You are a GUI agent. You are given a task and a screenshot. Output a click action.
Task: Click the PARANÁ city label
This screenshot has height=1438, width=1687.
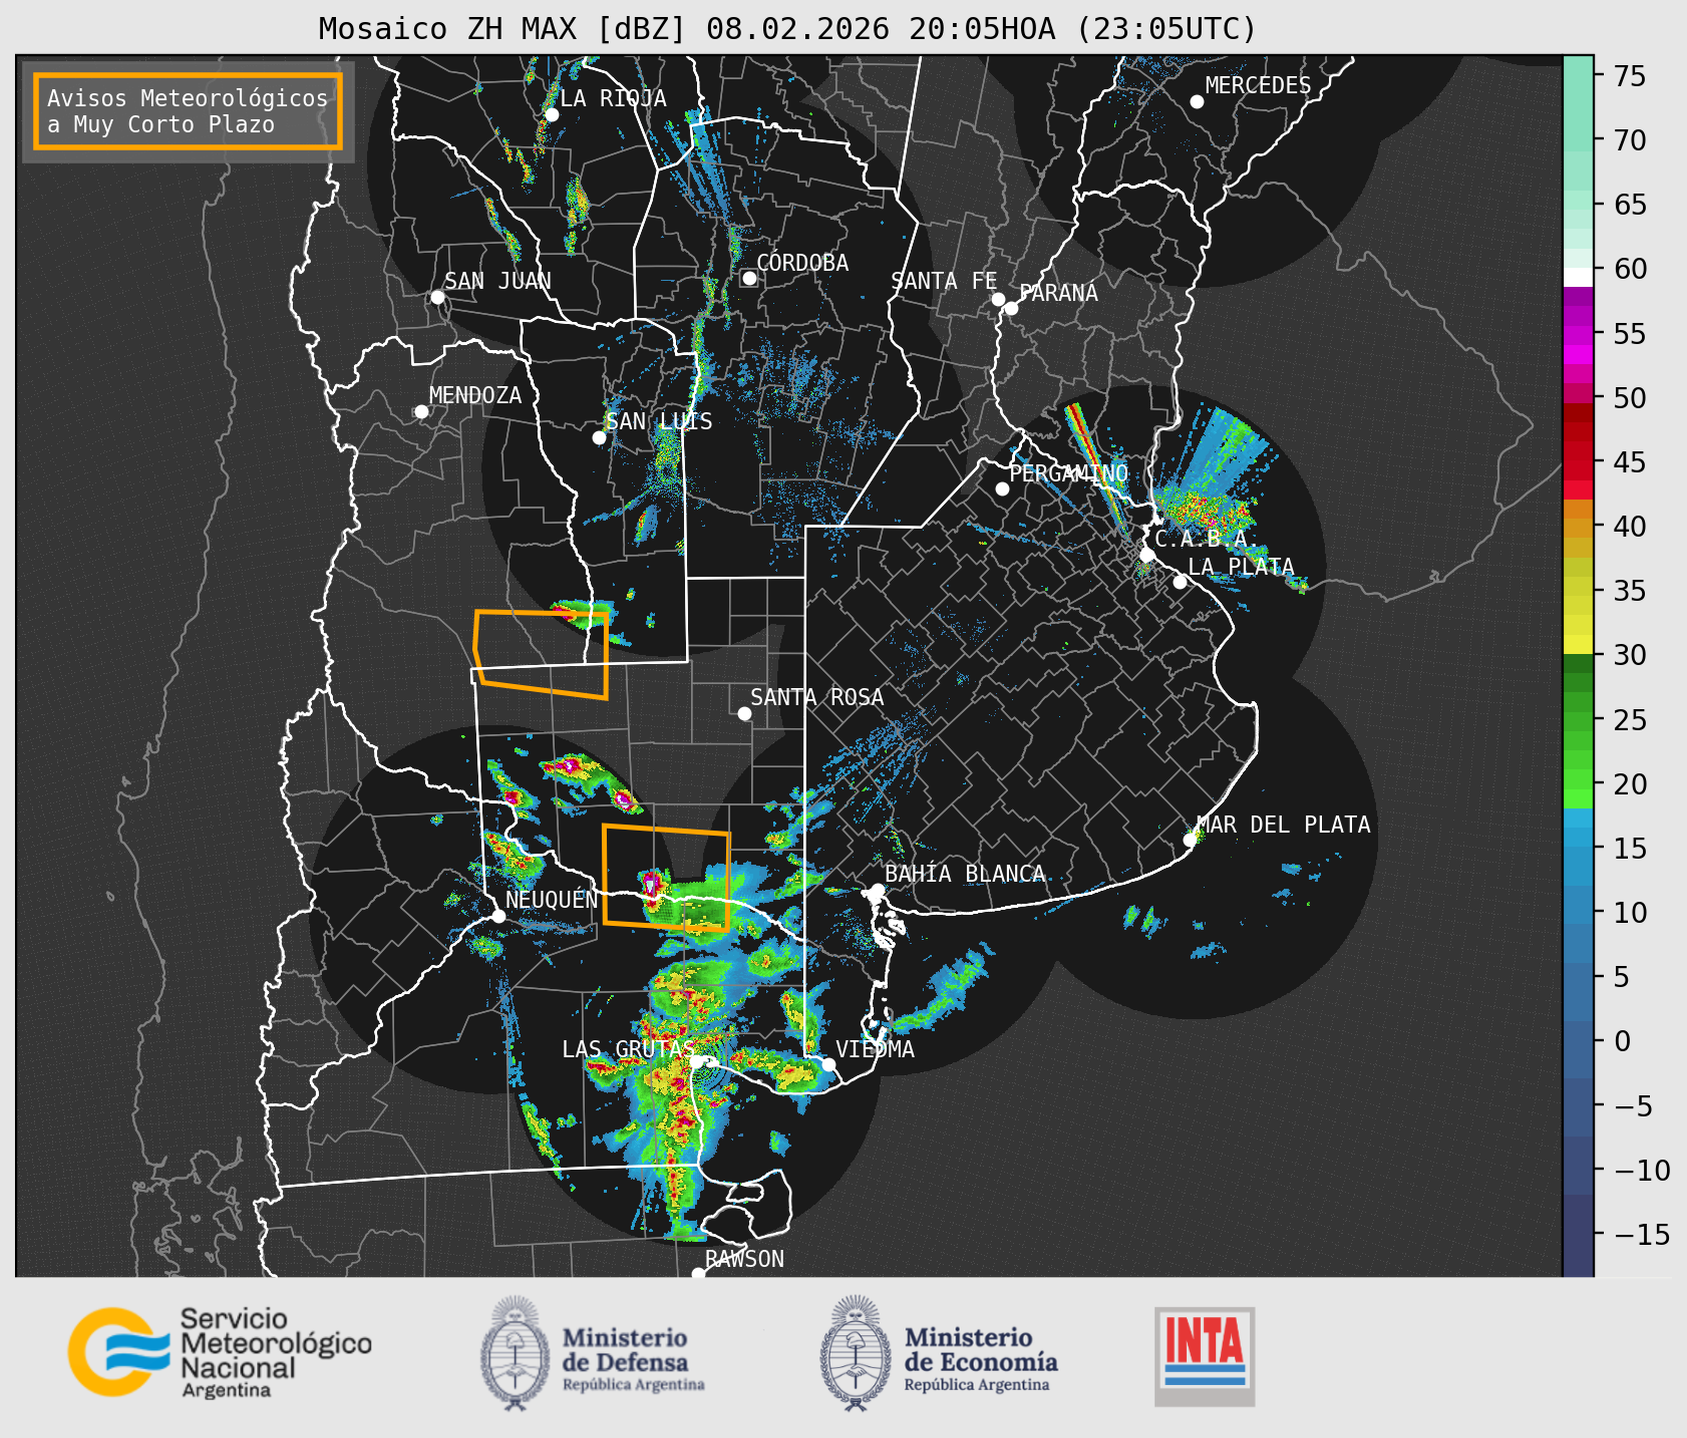pyautogui.click(x=1058, y=293)
